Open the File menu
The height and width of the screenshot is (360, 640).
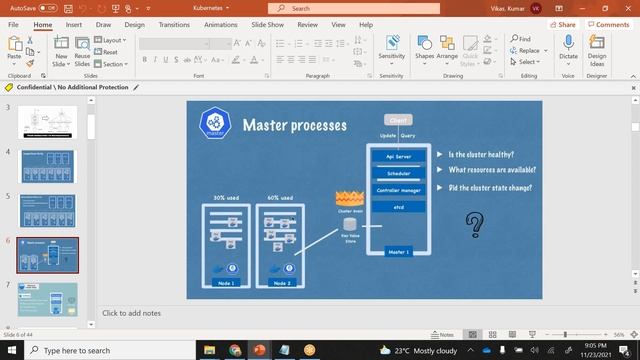coord(13,24)
